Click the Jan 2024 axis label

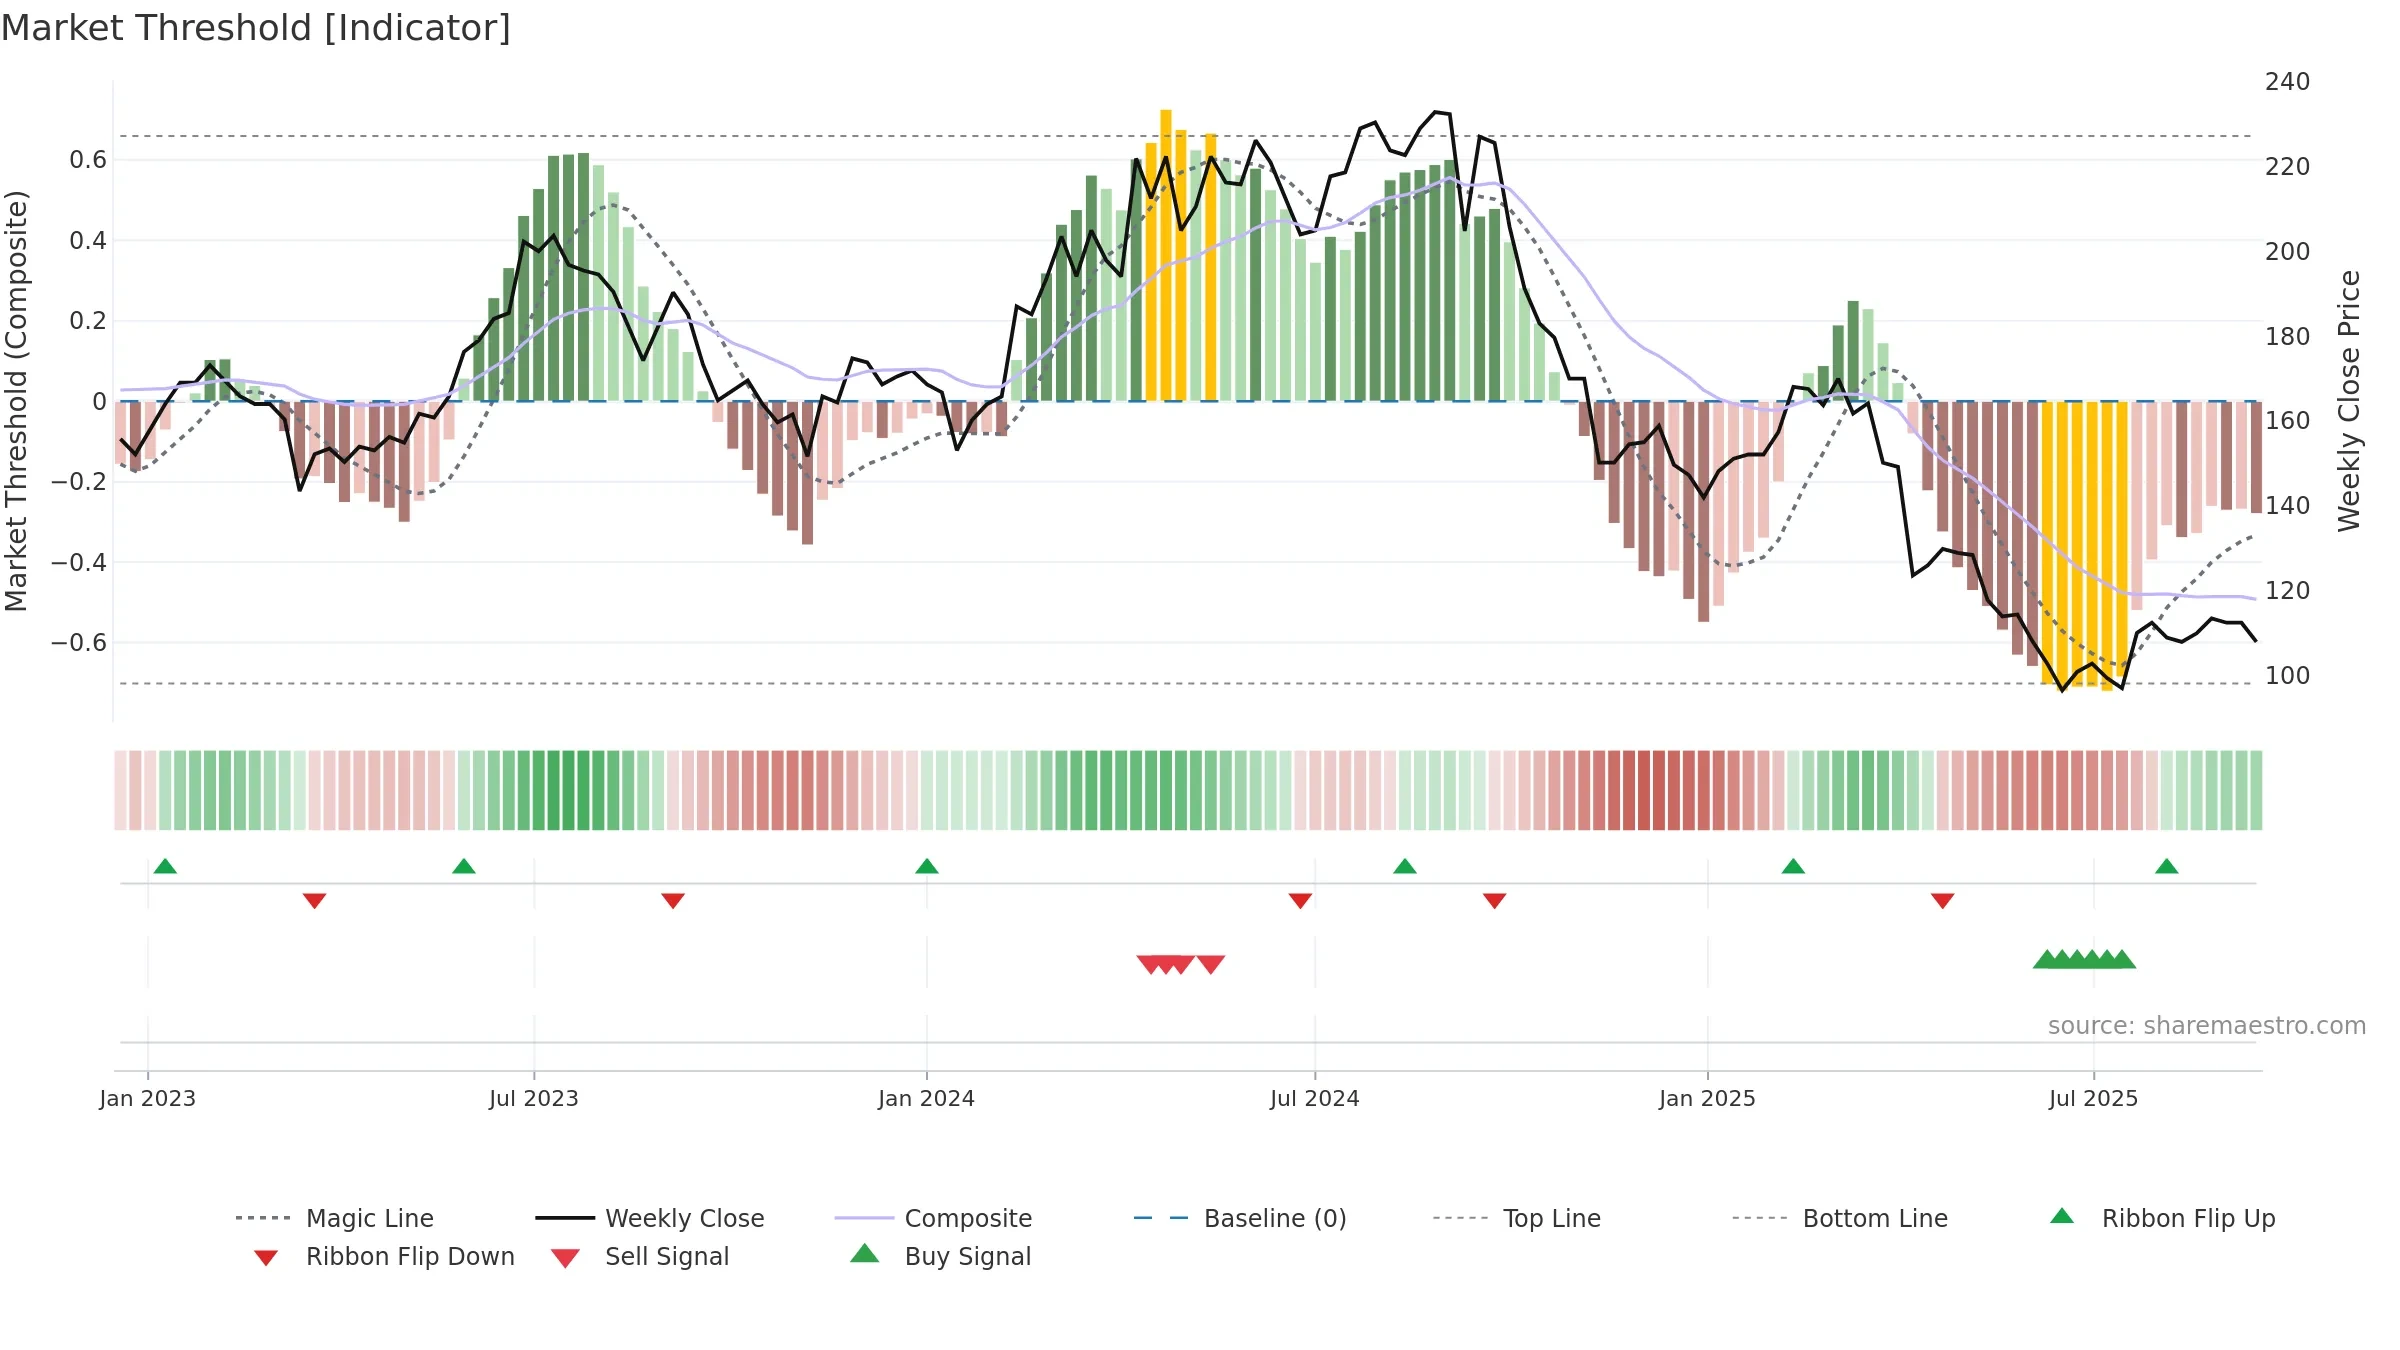tap(927, 1098)
